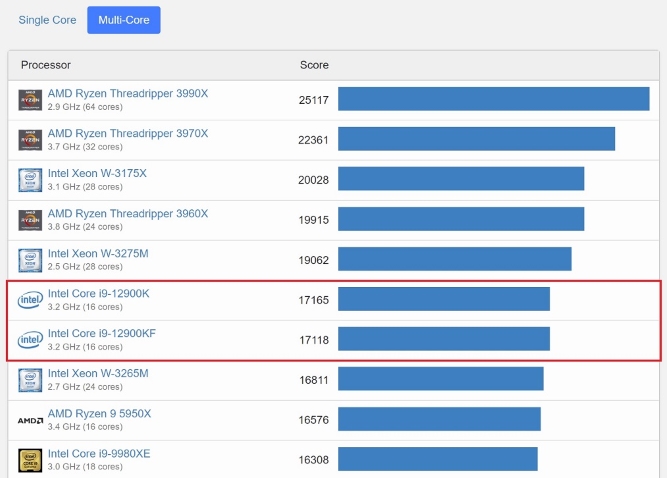This screenshot has width=667, height=478.
Task: Click the Score column header
Action: coord(314,65)
